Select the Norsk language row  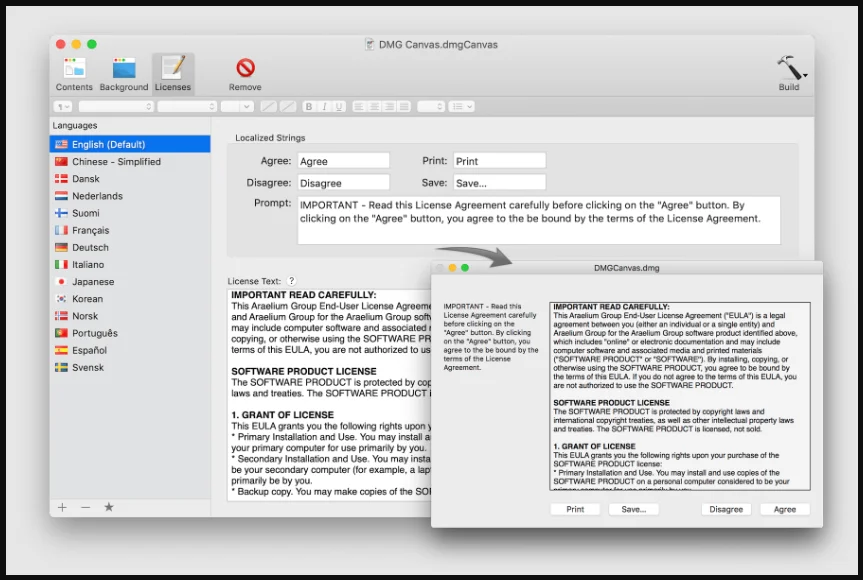tap(130, 316)
